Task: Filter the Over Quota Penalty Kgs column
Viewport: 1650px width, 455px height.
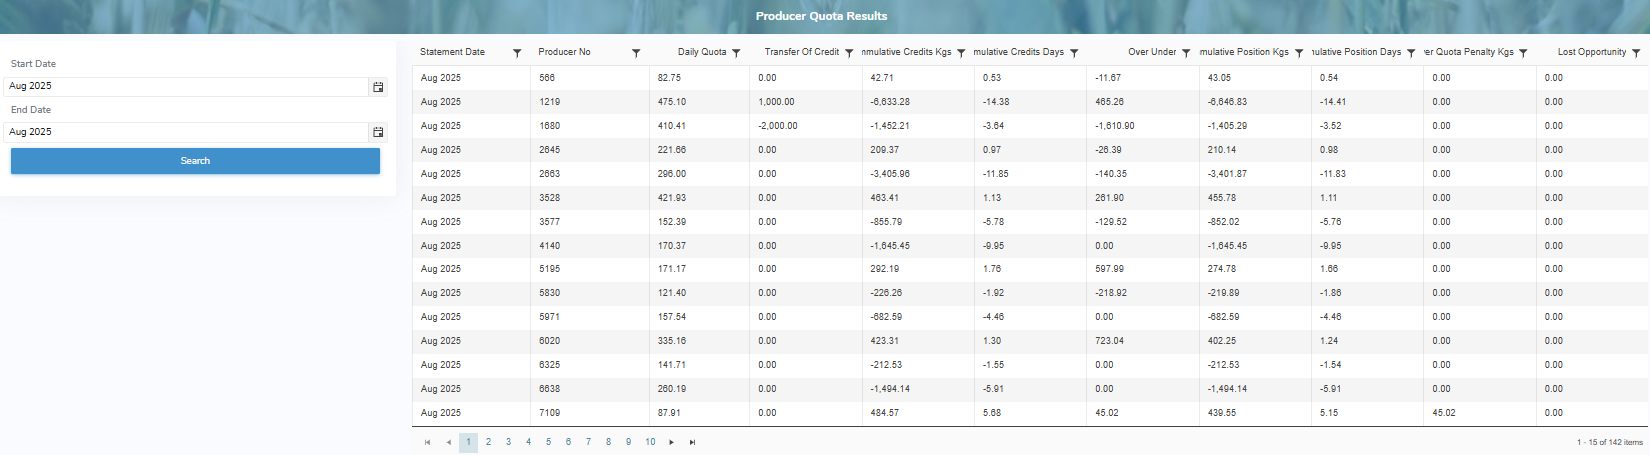Action: (1523, 53)
